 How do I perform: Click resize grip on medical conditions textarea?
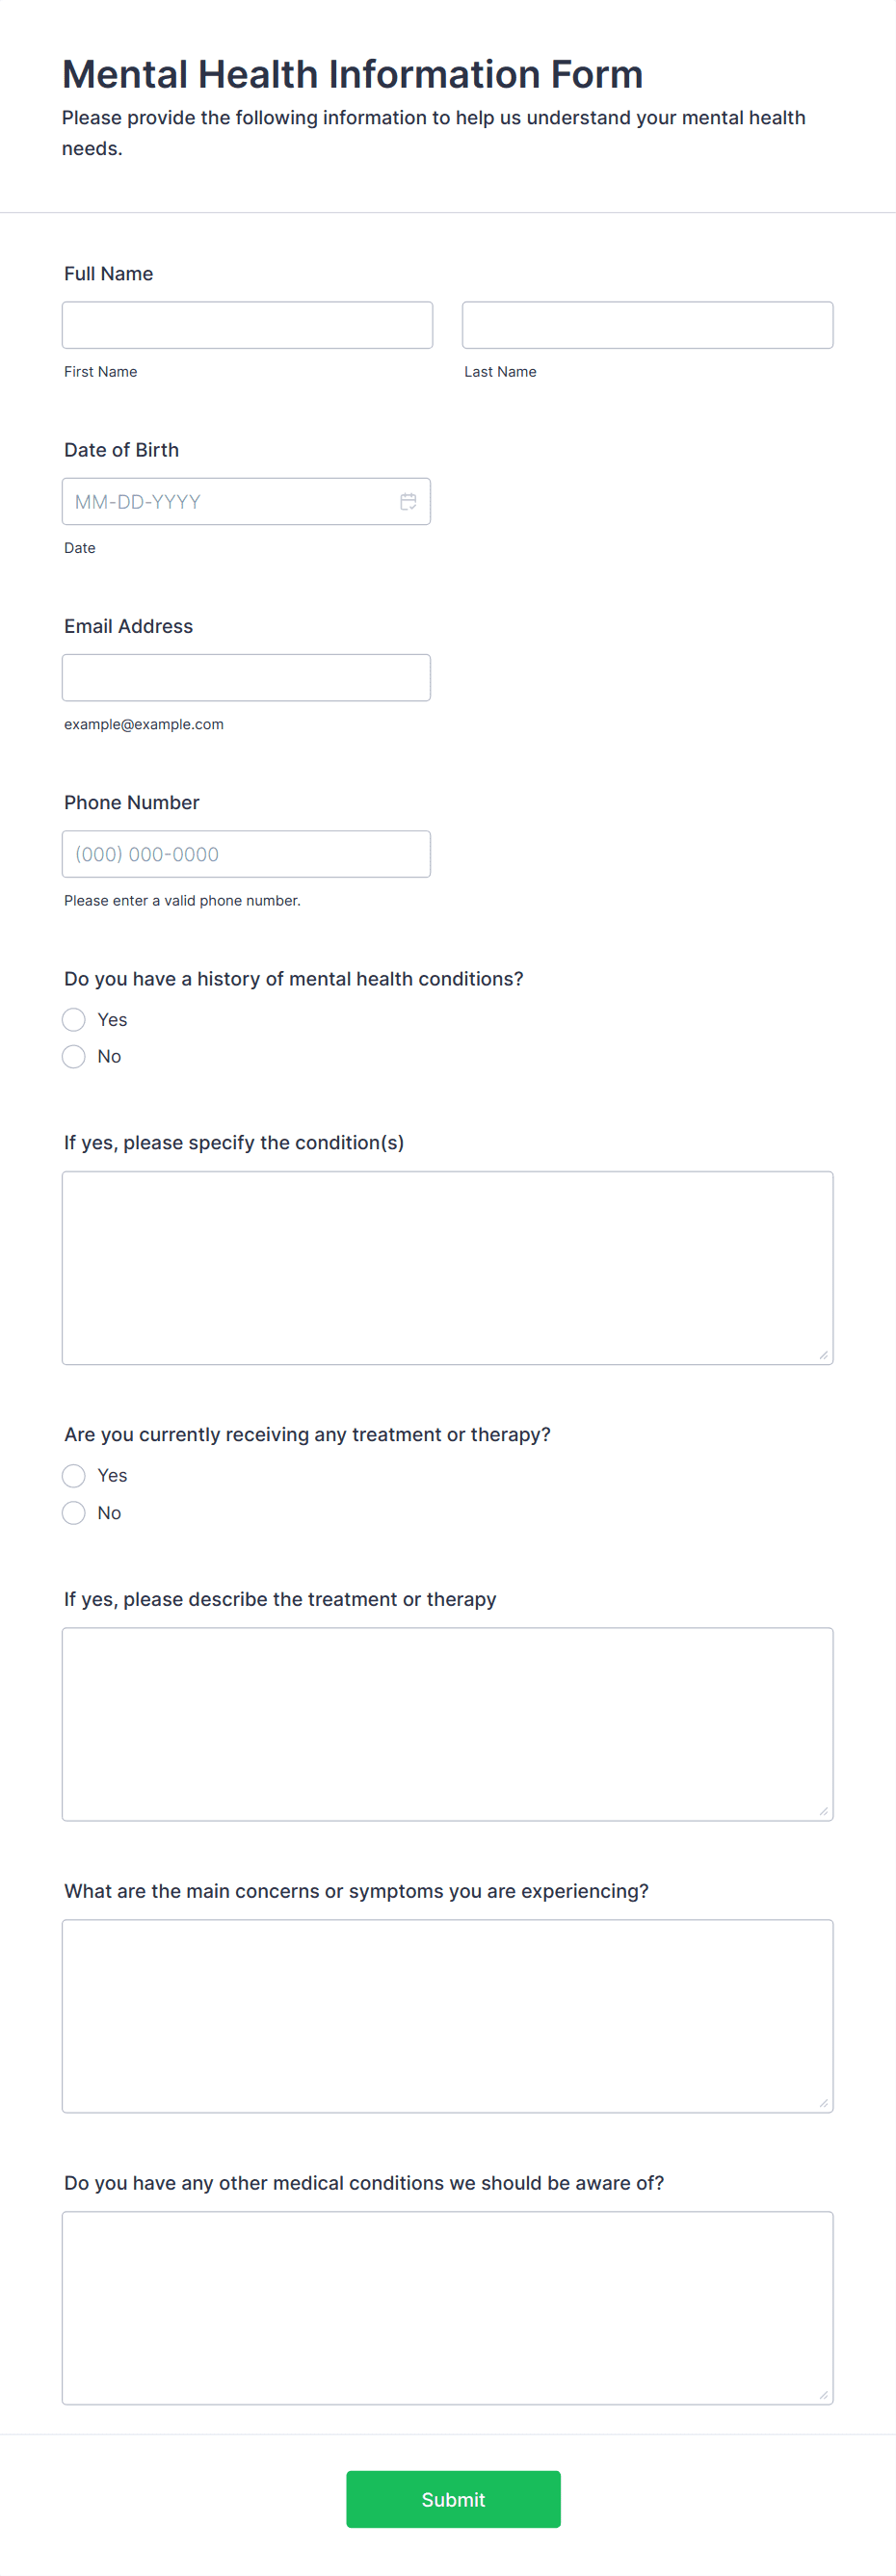tap(823, 2395)
